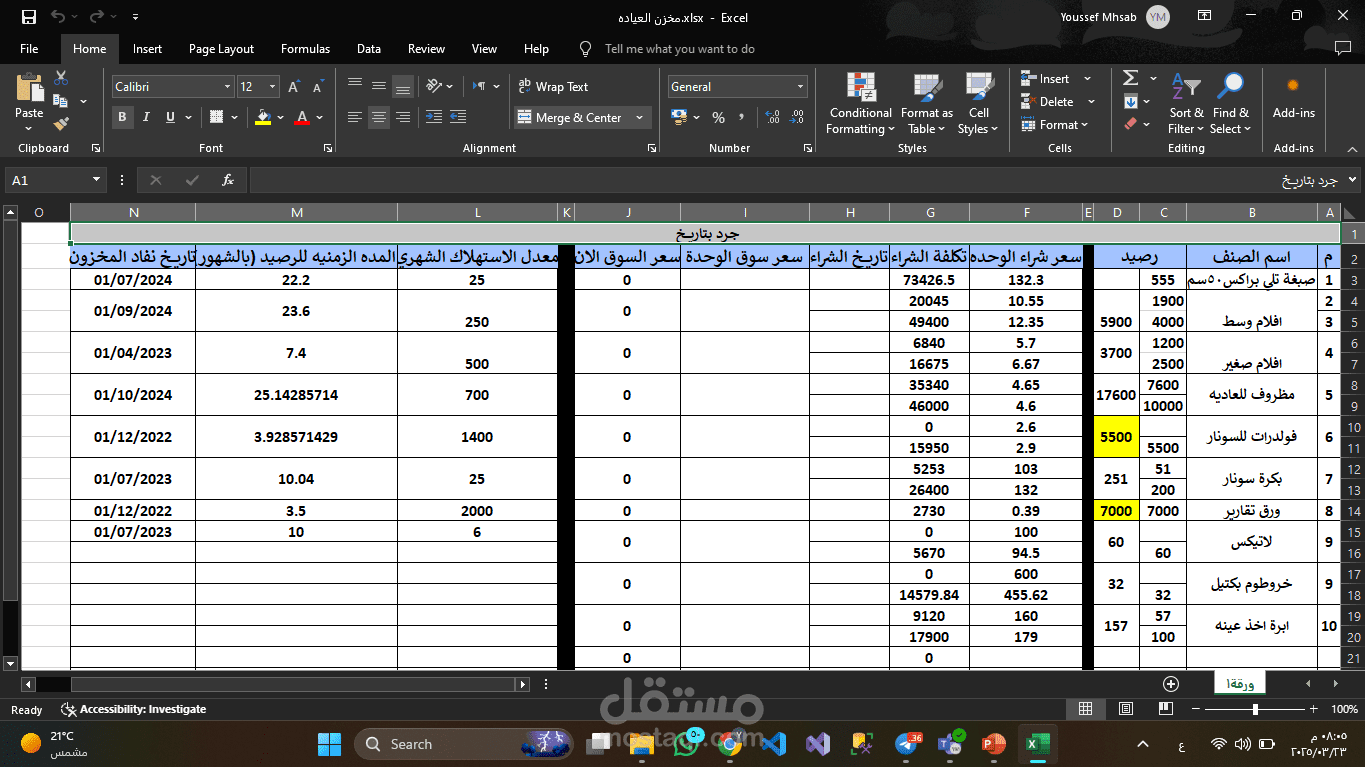Expand the Name Box dropdown arrow
This screenshot has height=767, width=1365.
(x=97, y=180)
